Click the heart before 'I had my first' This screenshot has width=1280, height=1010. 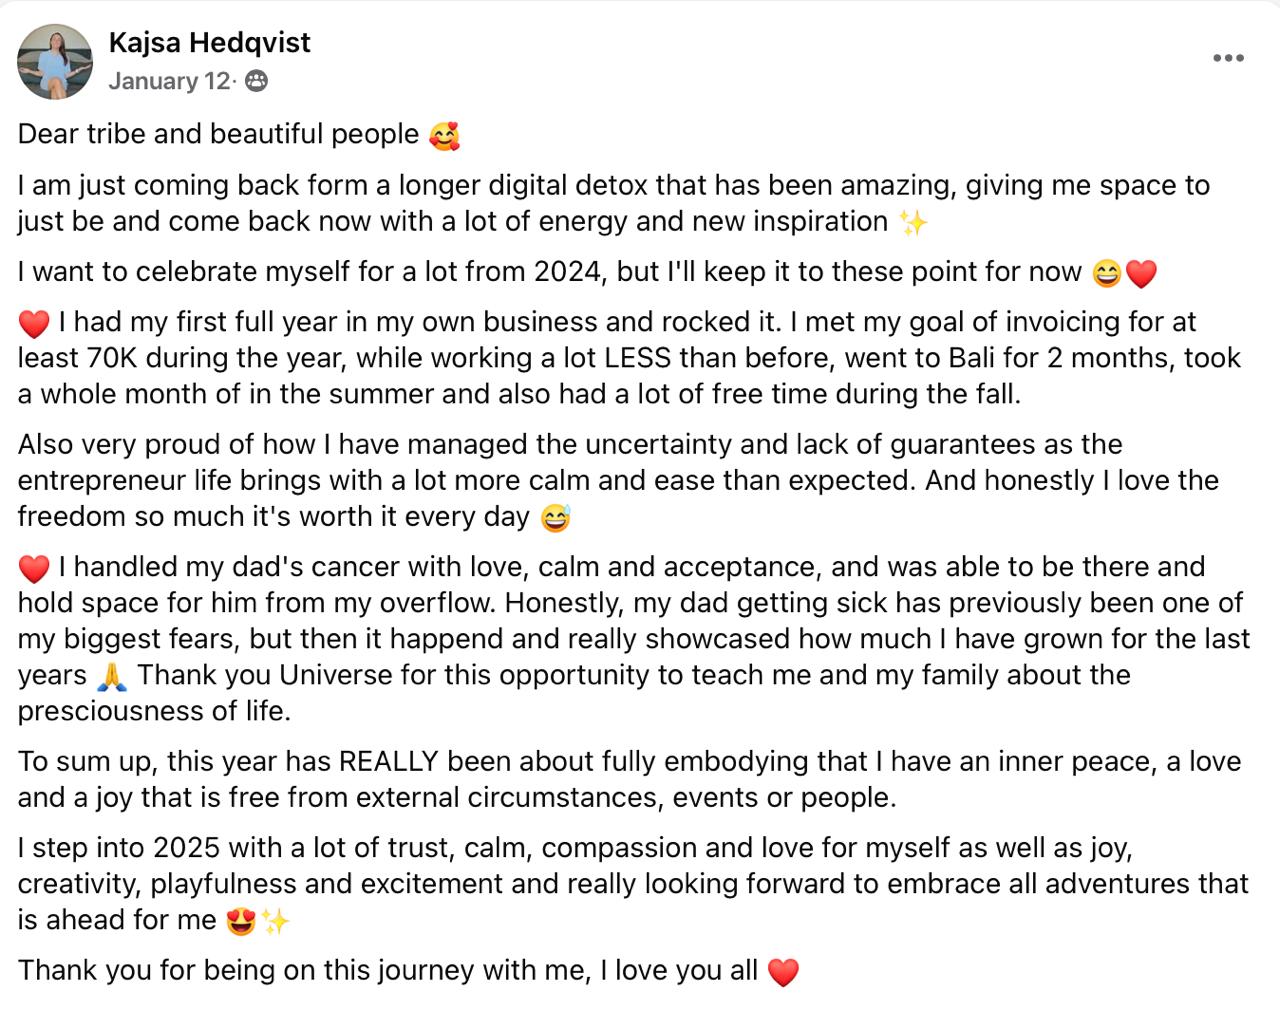pyautogui.click(x=34, y=323)
